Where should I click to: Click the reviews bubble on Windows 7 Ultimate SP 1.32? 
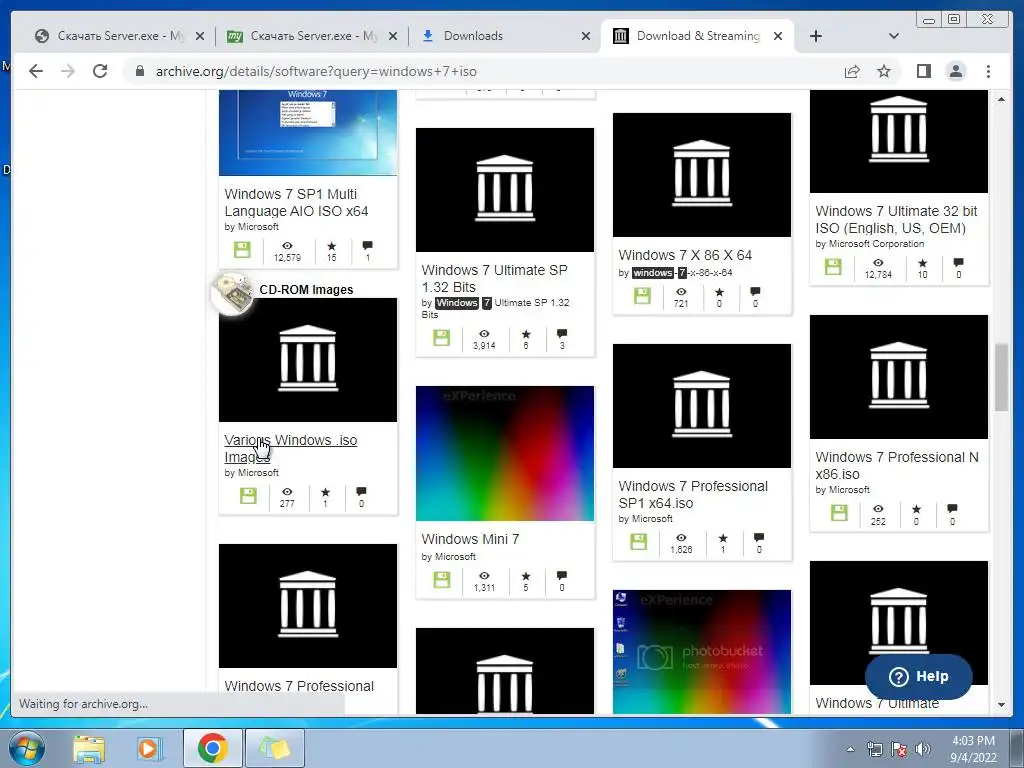pyautogui.click(x=562, y=334)
